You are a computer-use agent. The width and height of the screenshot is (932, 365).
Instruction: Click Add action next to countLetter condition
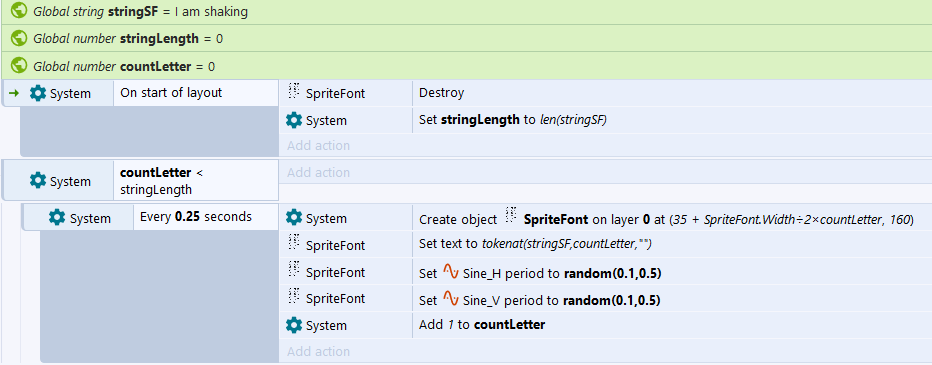point(319,172)
